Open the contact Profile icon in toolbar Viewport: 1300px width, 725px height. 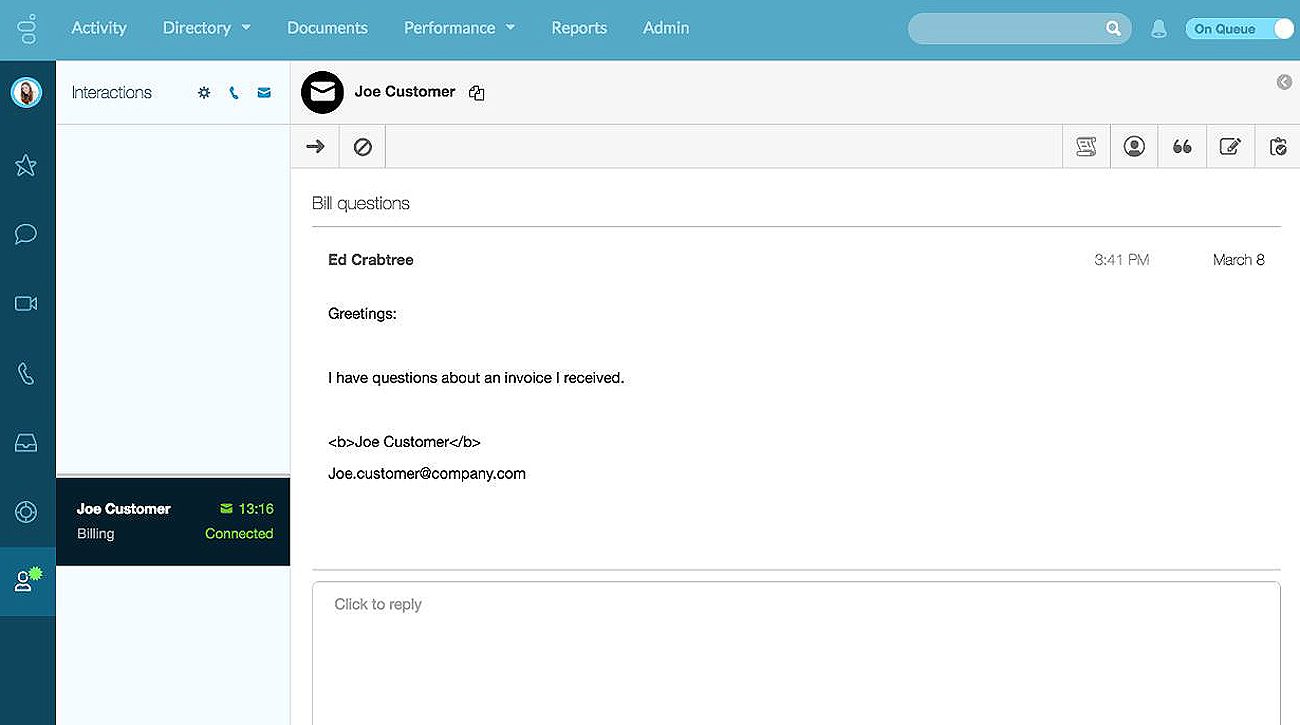tap(1134, 147)
